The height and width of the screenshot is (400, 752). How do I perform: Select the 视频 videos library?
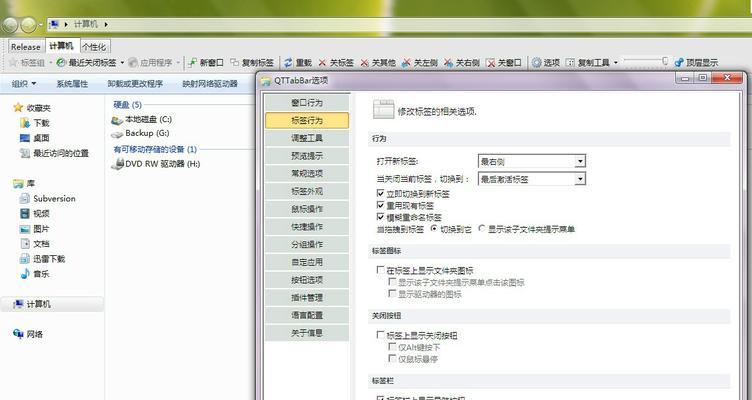35,213
